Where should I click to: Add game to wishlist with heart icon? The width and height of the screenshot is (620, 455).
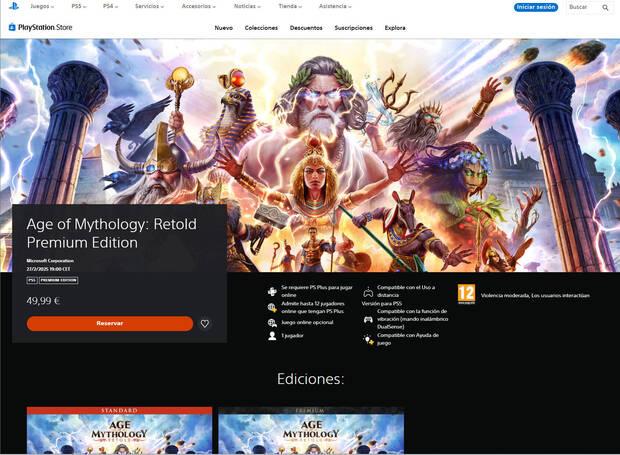point(204,324)
